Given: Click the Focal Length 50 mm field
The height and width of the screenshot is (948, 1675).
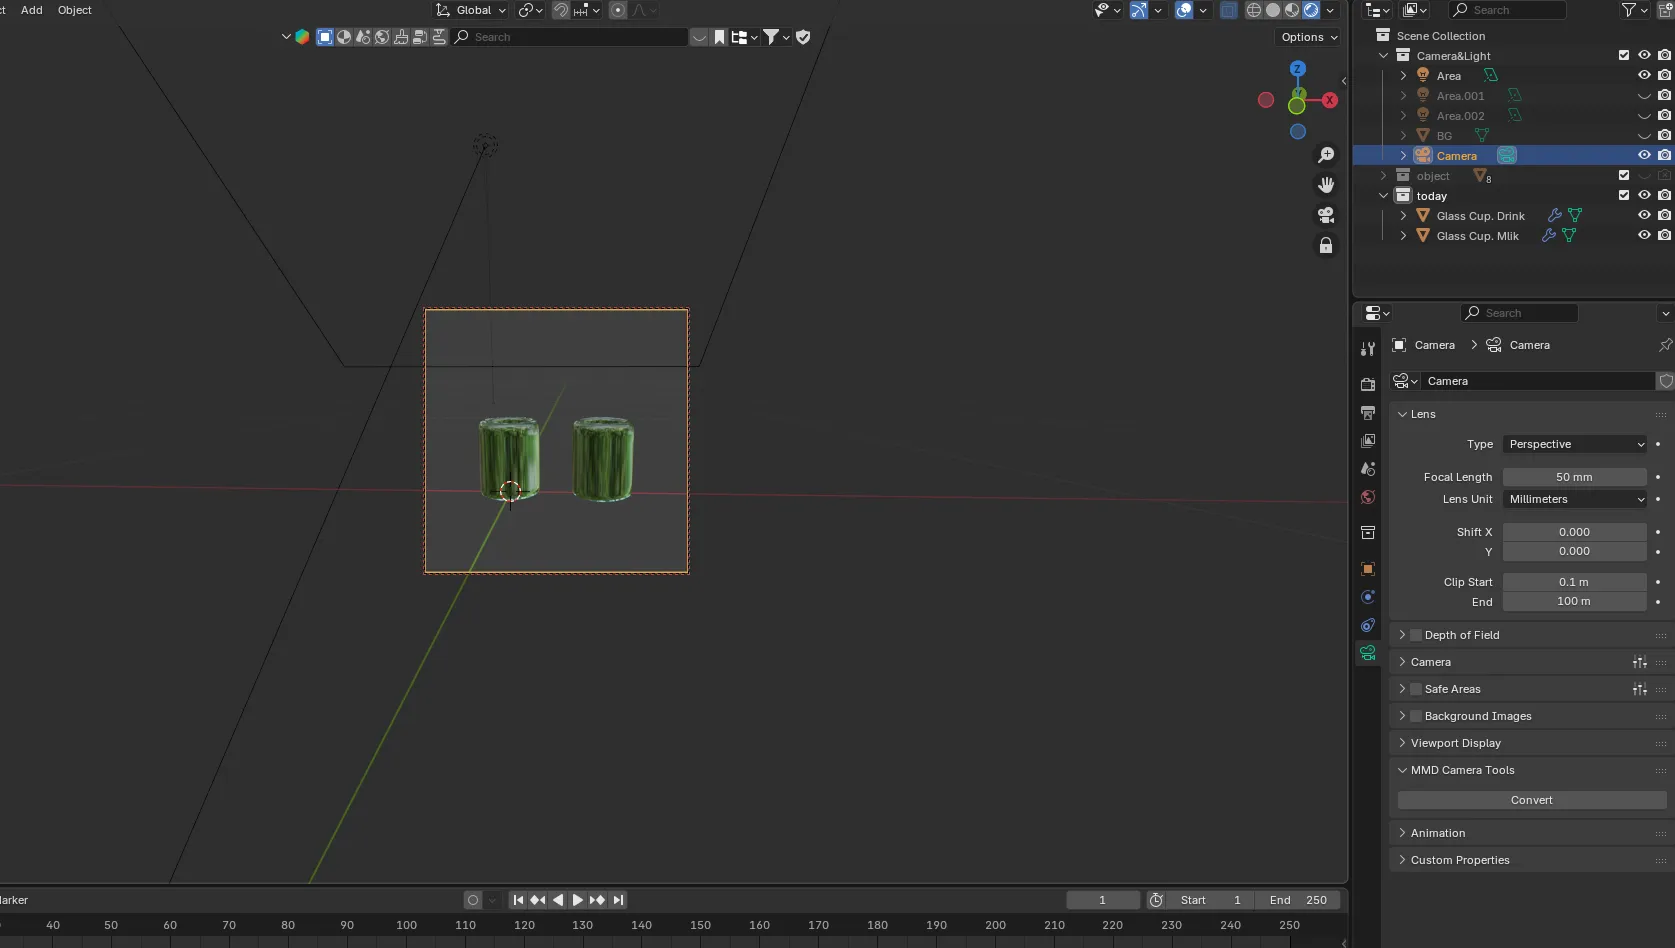Looking at the screenshot, I should pos(1574,477).
